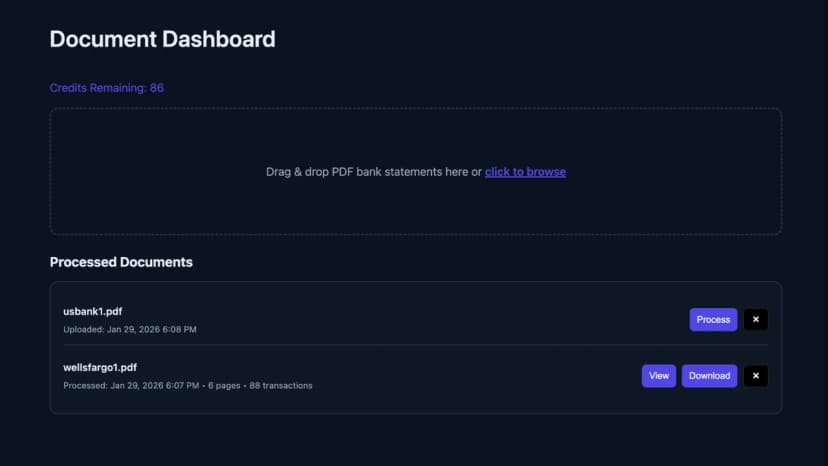
Task: Click the 6 pages detail
Action: coord(224,386)
